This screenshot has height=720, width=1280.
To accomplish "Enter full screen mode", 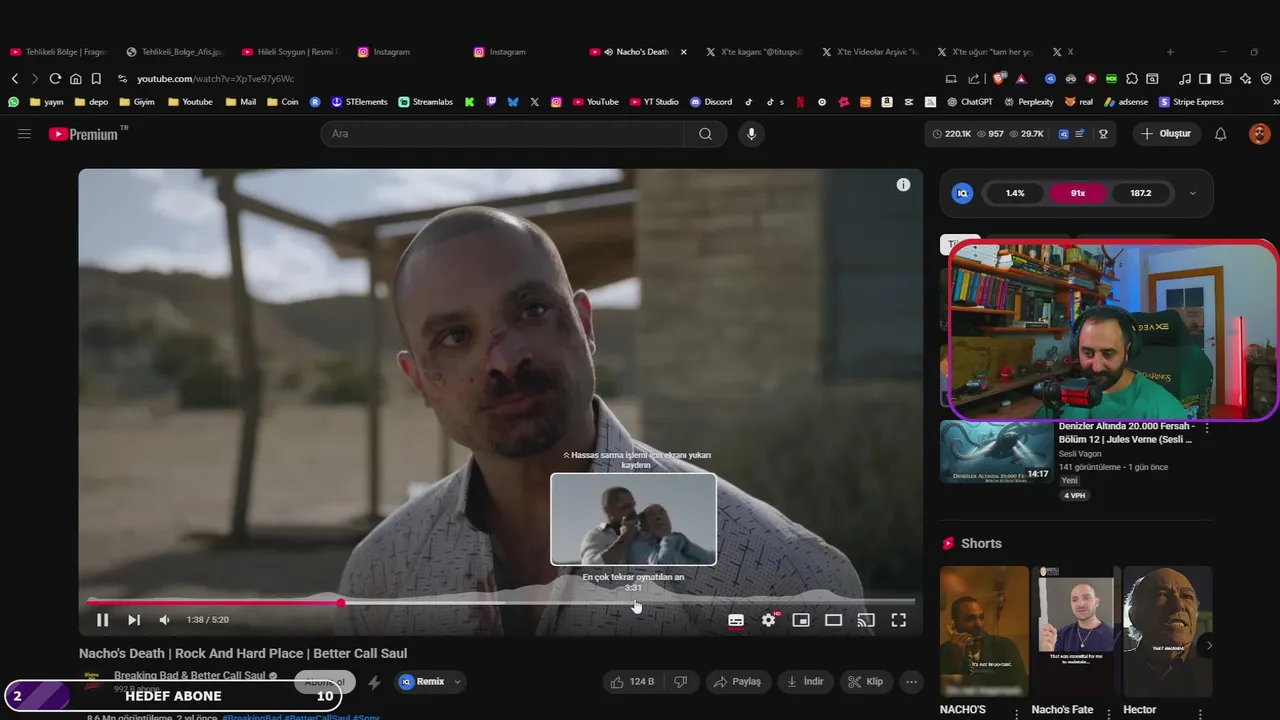I will (x=899, y=620).
